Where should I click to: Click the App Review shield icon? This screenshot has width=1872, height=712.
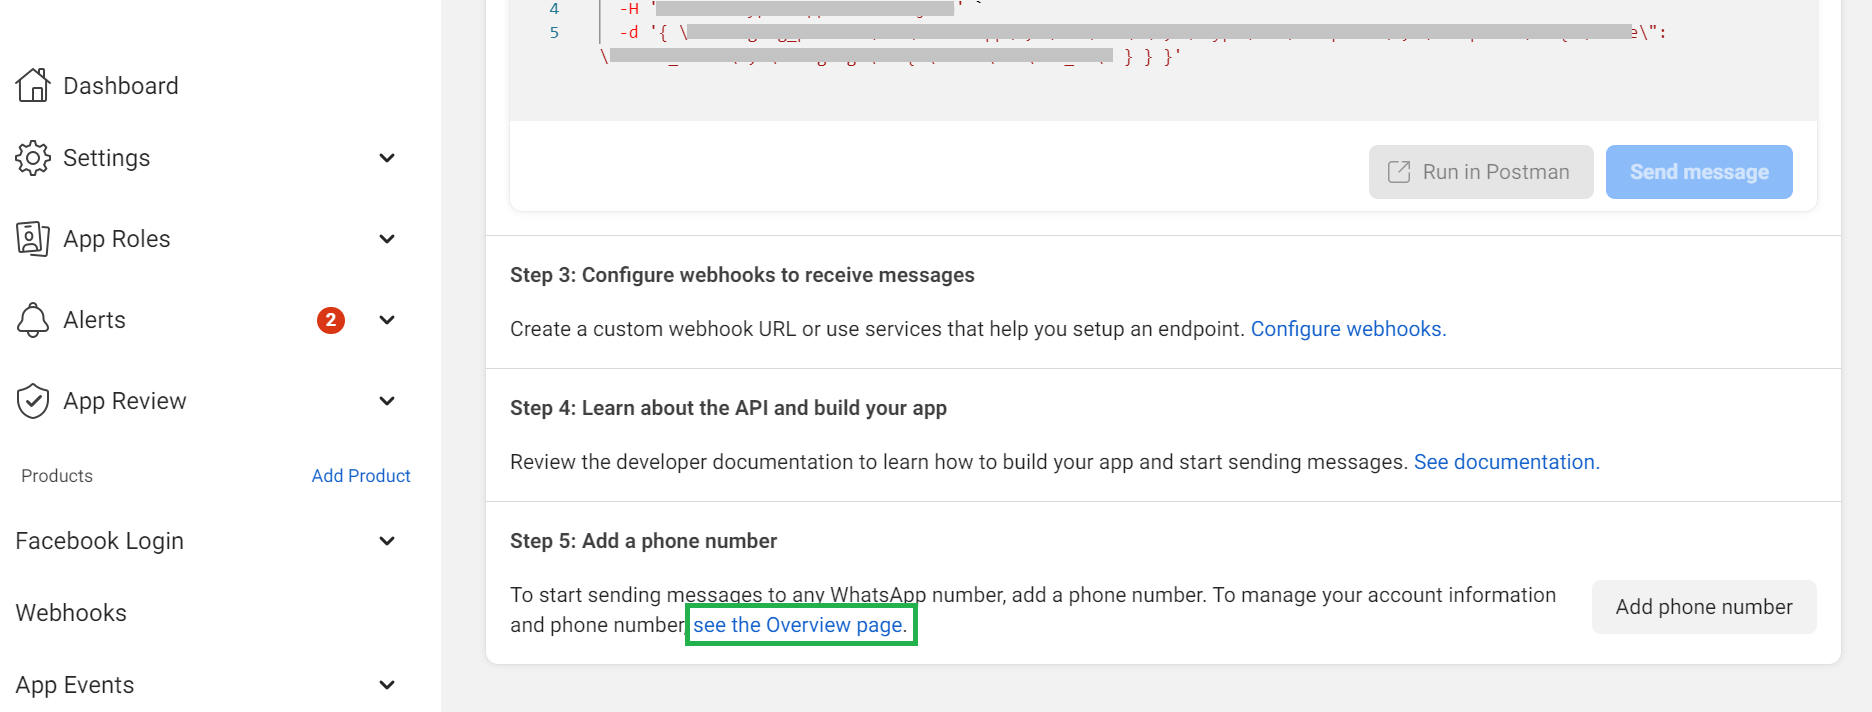point(33,401)
